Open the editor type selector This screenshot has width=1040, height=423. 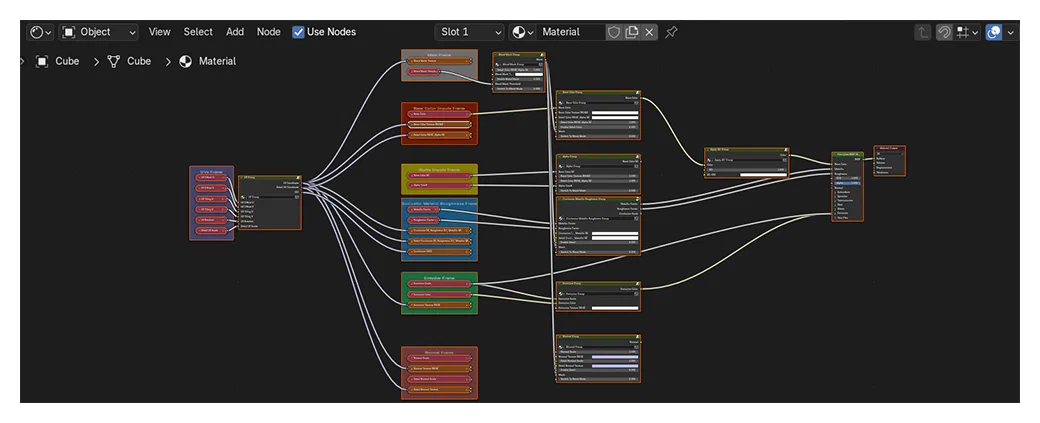tap(40, 32)
